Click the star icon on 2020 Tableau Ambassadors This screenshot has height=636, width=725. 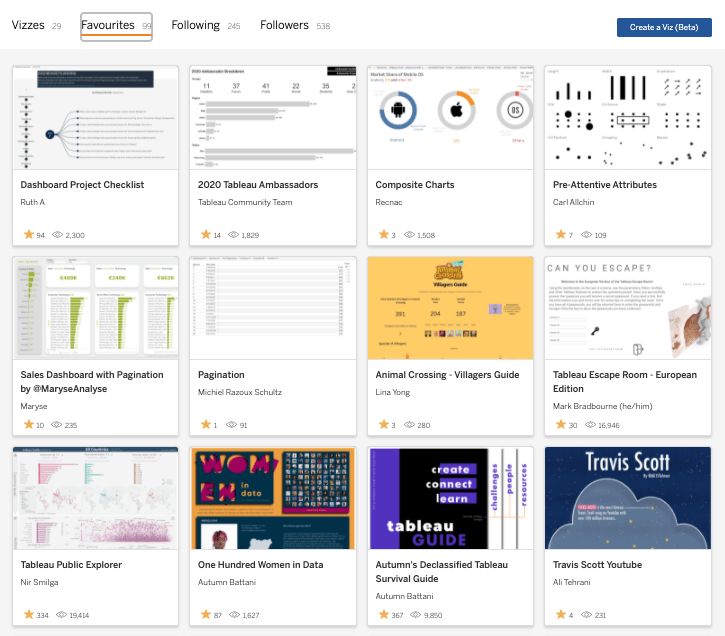coord(206,235)
